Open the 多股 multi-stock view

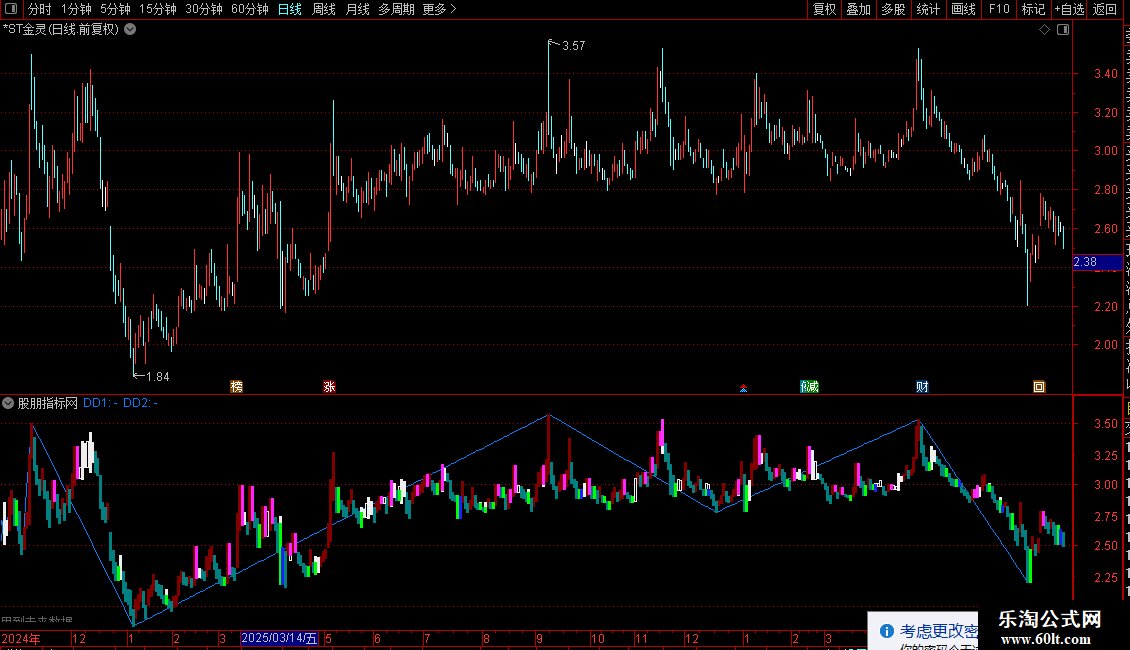[894, 9]
